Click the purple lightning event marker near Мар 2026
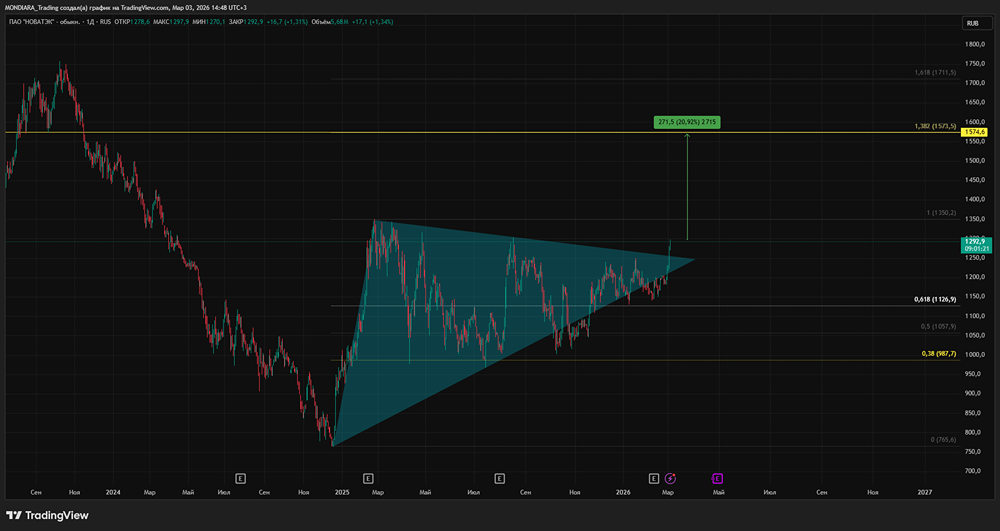 [670, 479]
